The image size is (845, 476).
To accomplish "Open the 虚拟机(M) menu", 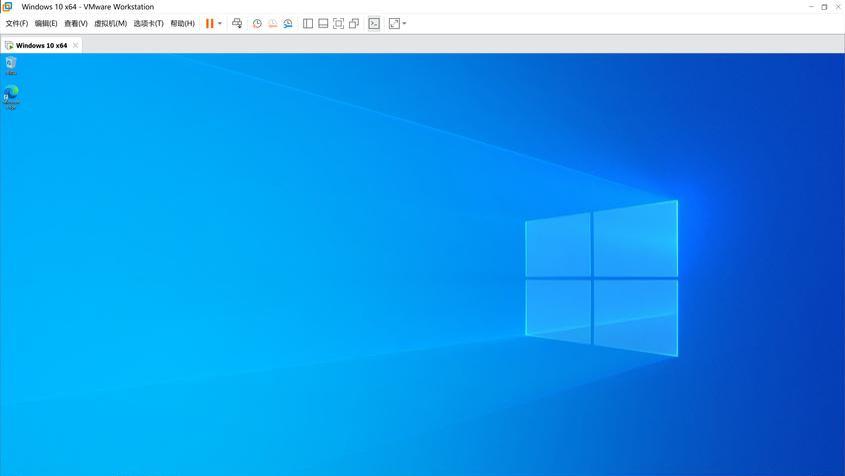I will click(110, 24).
